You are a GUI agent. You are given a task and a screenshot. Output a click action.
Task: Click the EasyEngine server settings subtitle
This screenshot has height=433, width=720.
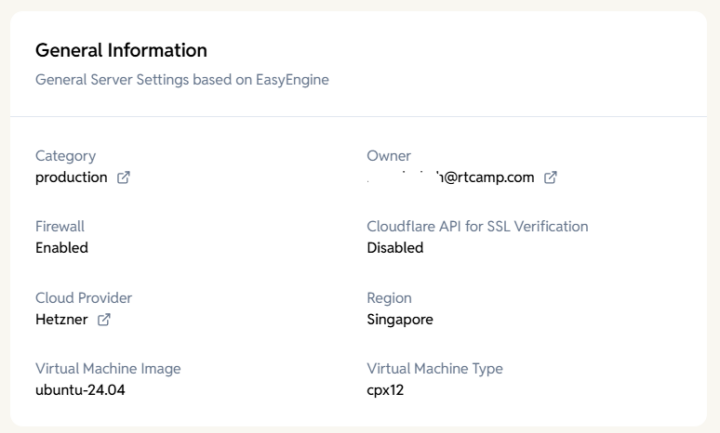pyautogui.click(x=182, y=79)
